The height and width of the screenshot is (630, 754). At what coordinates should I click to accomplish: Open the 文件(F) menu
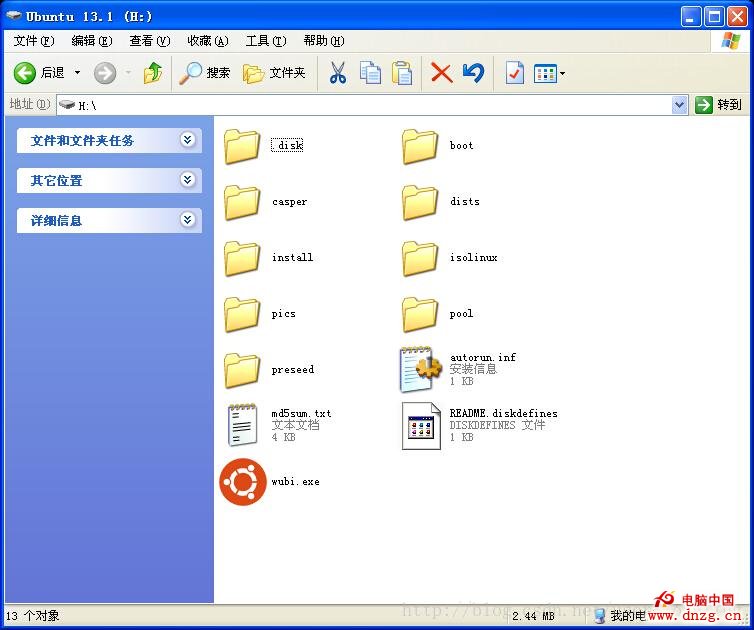click(x=34, y=41)
